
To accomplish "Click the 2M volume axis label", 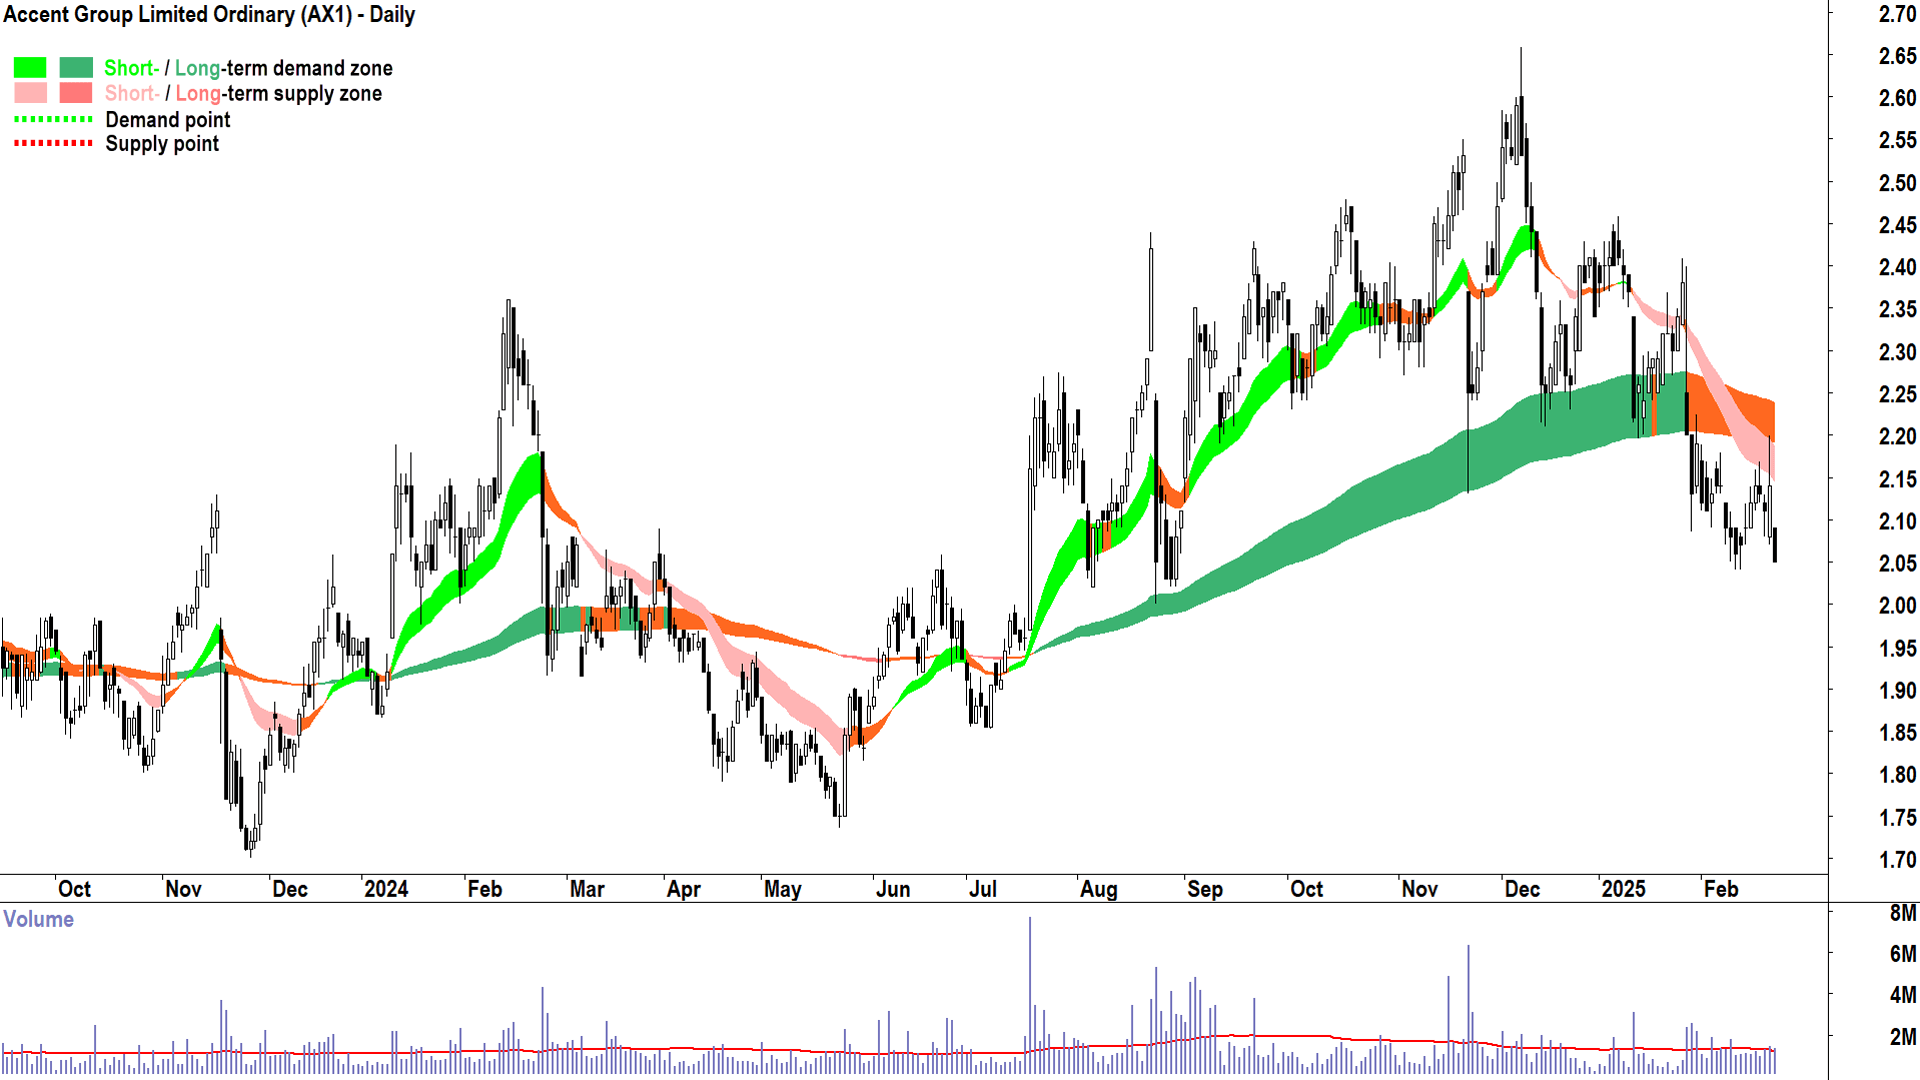I will click(x=1902, y=1037).
